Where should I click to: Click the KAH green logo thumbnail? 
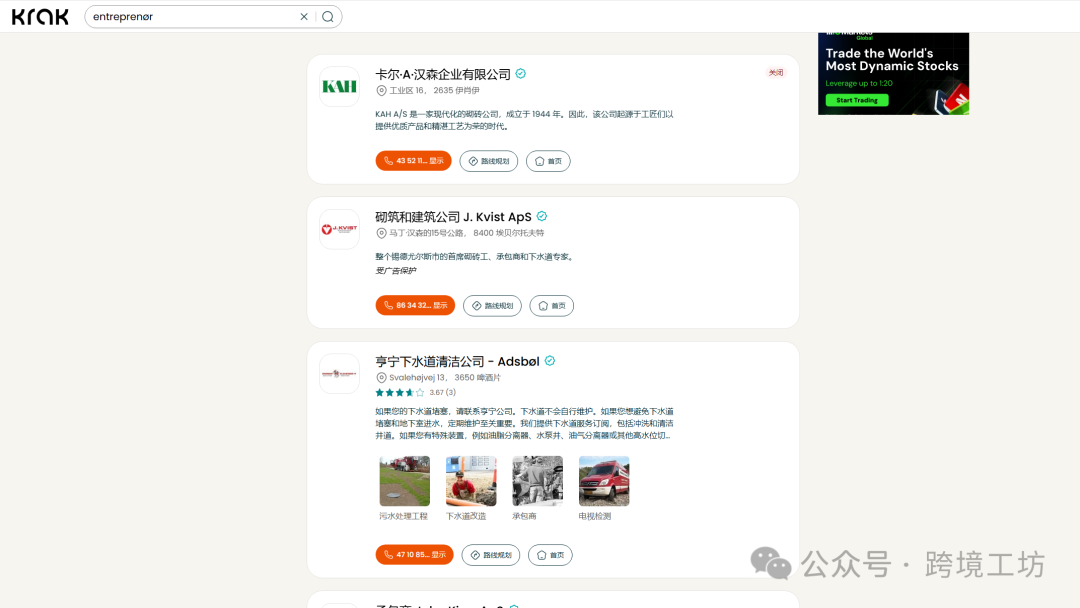tap(339, 86)
